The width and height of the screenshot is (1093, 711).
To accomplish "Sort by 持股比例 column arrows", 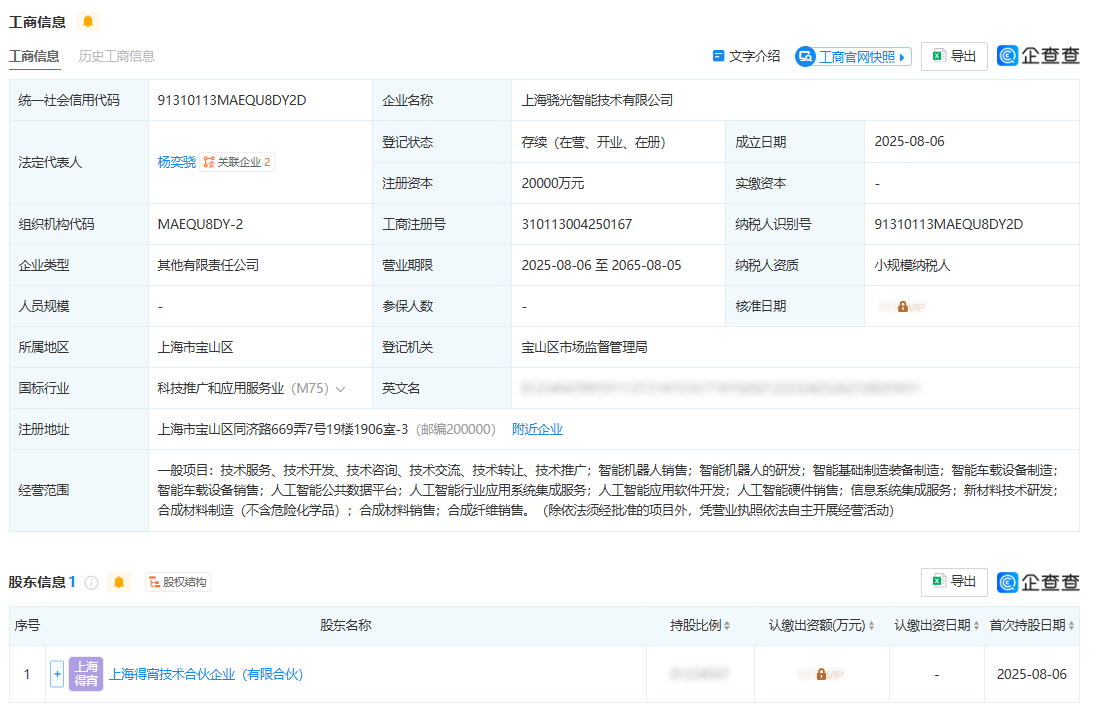I will (x=727, y=625).
